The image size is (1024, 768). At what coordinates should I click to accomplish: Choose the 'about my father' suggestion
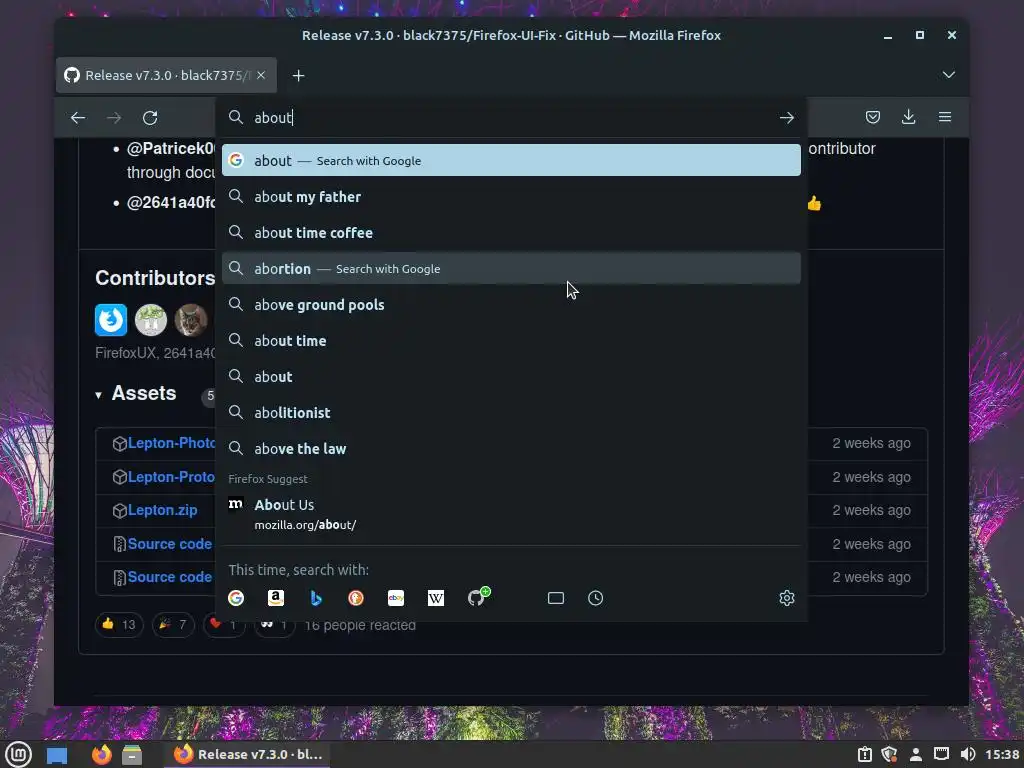pyautogui.click(x=511, y=197)
